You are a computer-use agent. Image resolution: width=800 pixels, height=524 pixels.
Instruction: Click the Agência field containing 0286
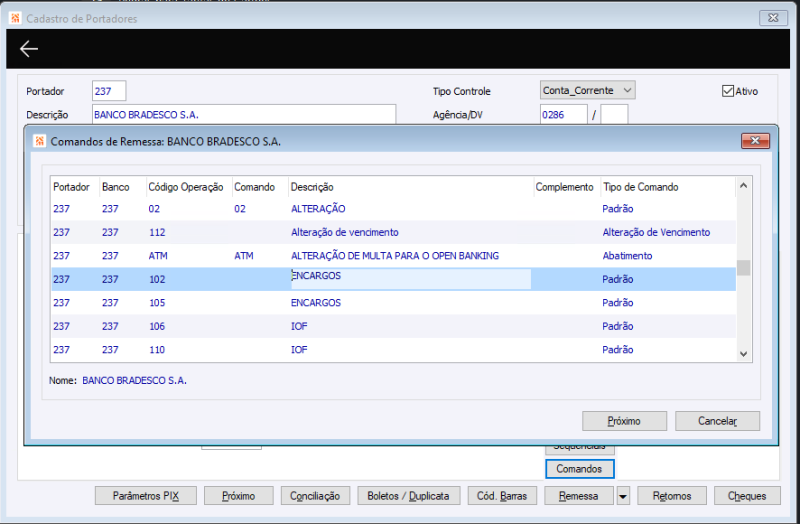point(563,114)
